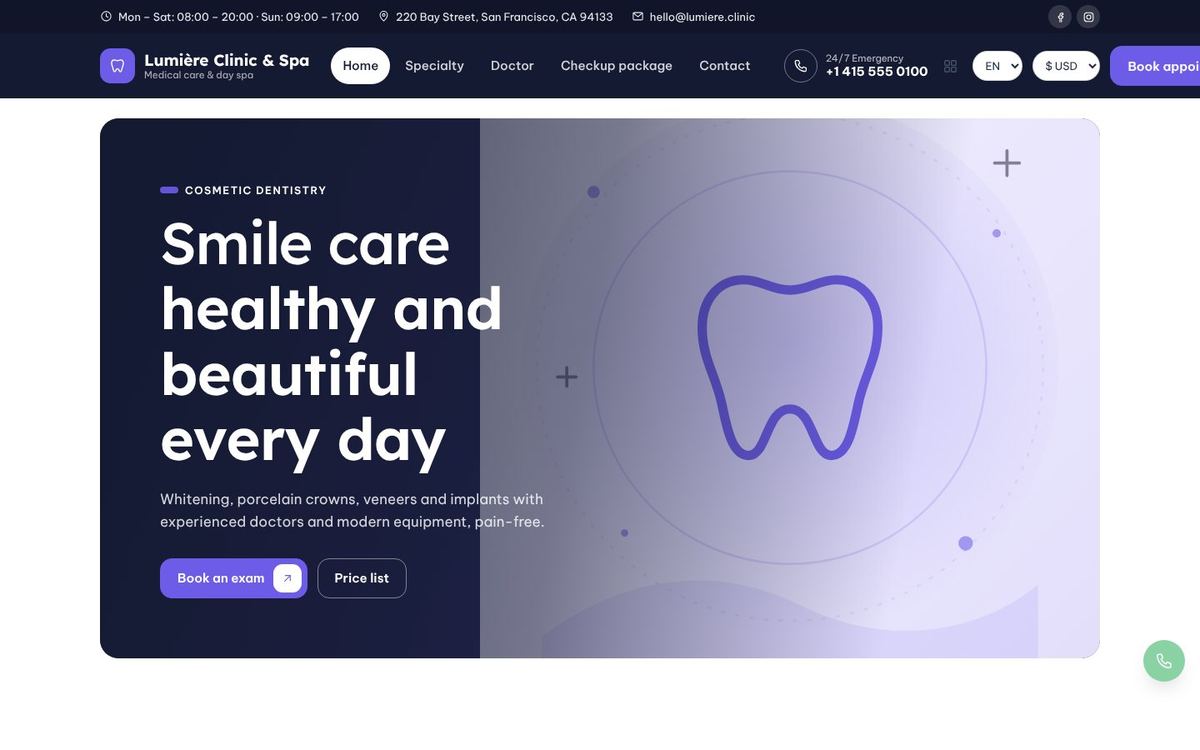1200x750 pixels.
Task: Click the envelope icon beside email
Action: (638, 17)
